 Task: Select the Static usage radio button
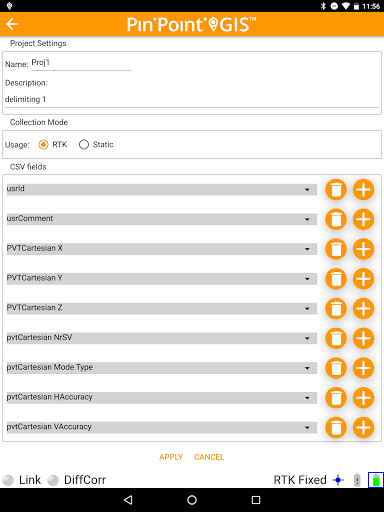point(84,145)
